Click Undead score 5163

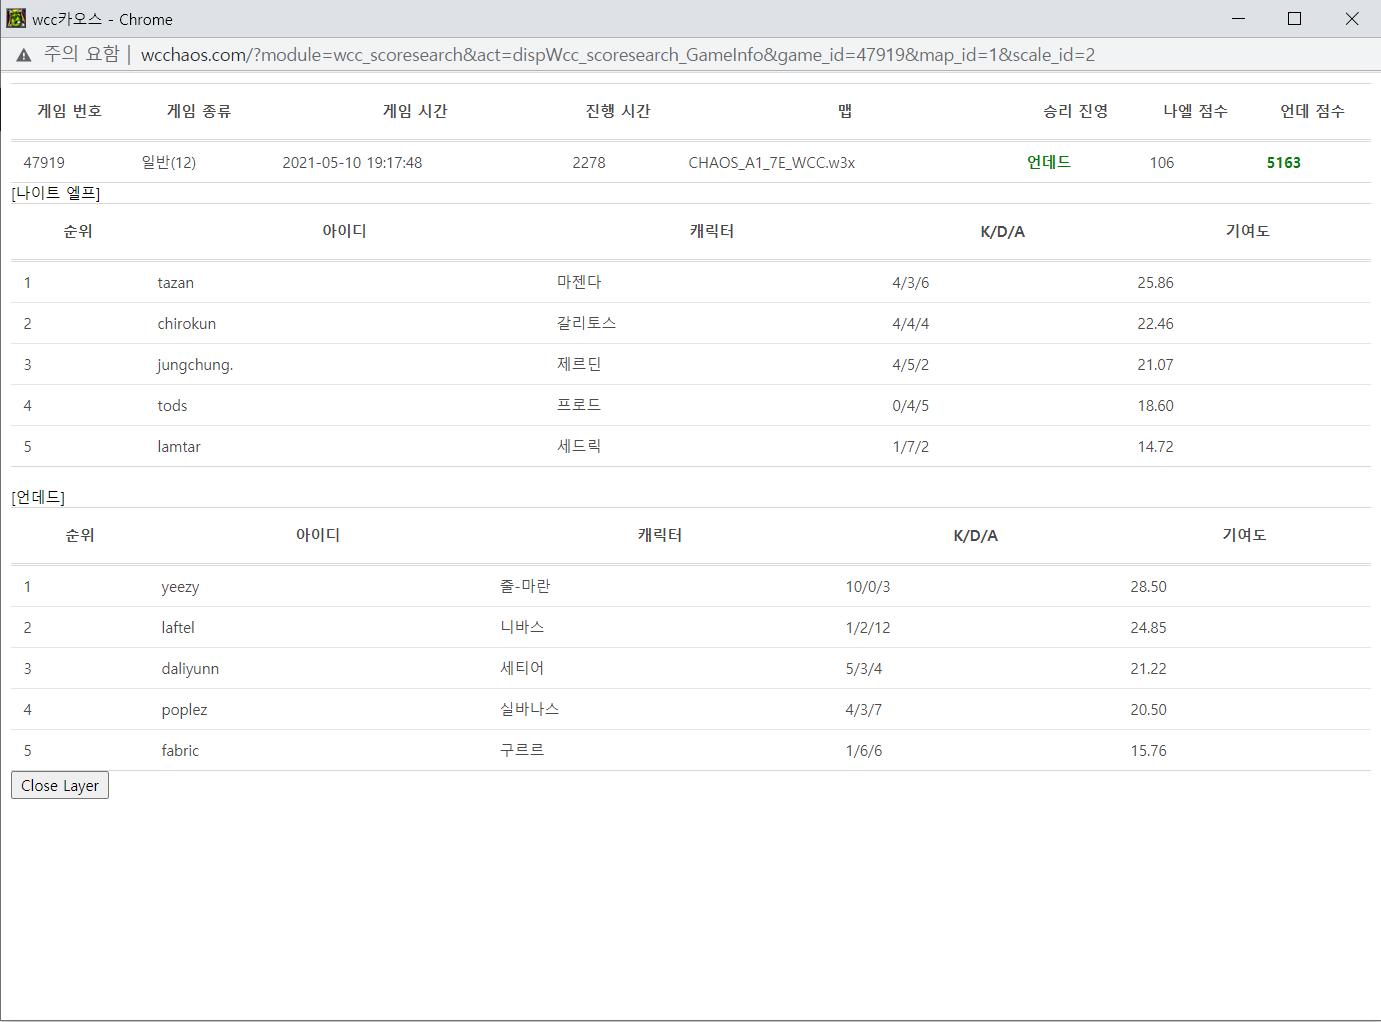click(1284, 162)
